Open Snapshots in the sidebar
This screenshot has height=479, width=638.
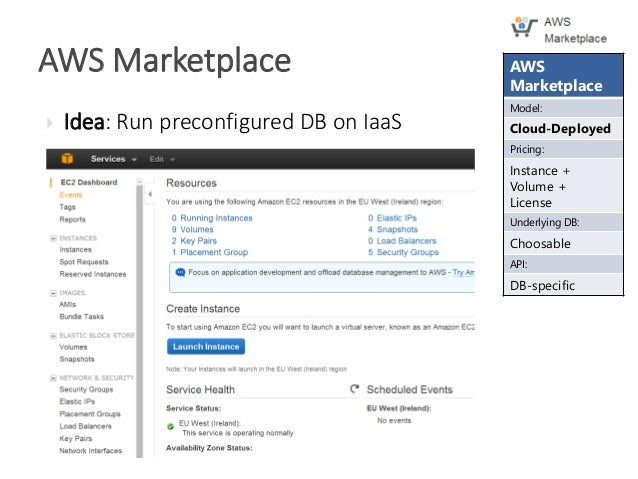tap(77, 359)
